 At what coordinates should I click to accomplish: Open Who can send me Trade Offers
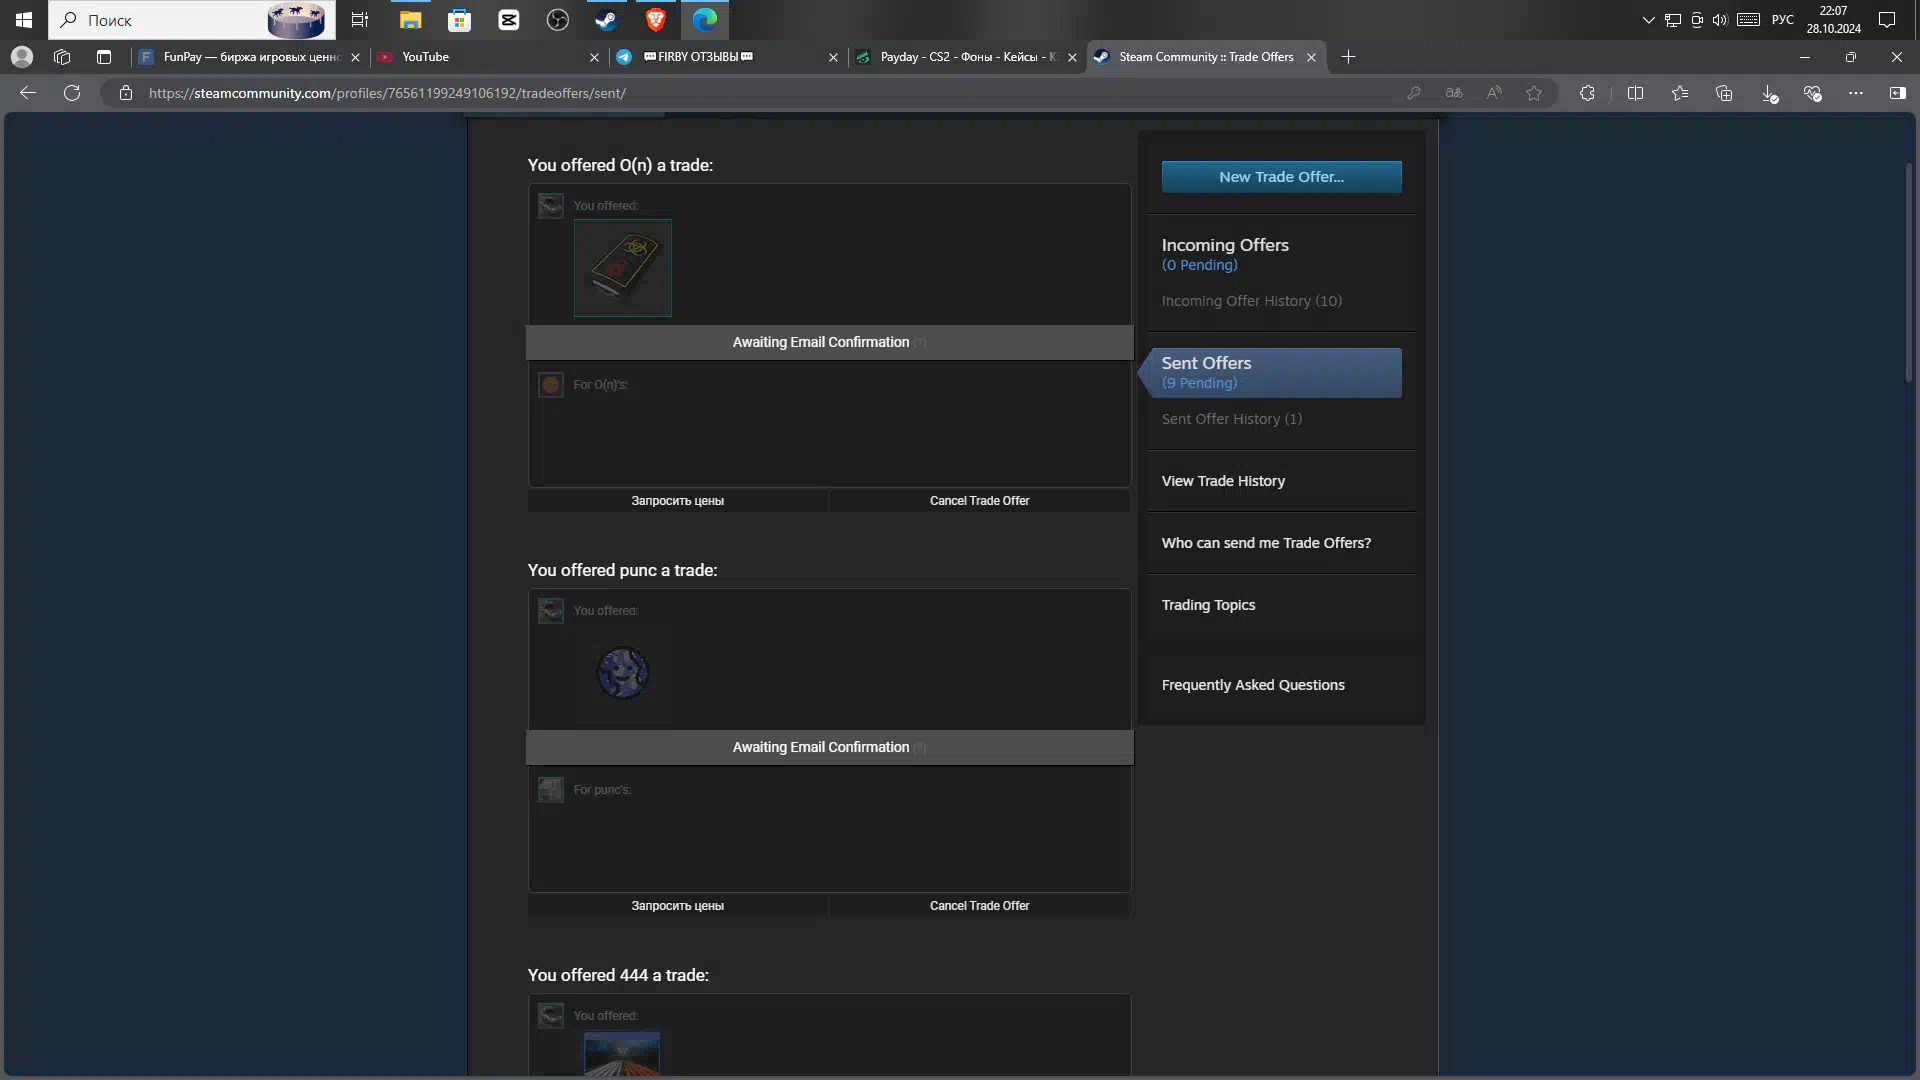coord(1266,543)
